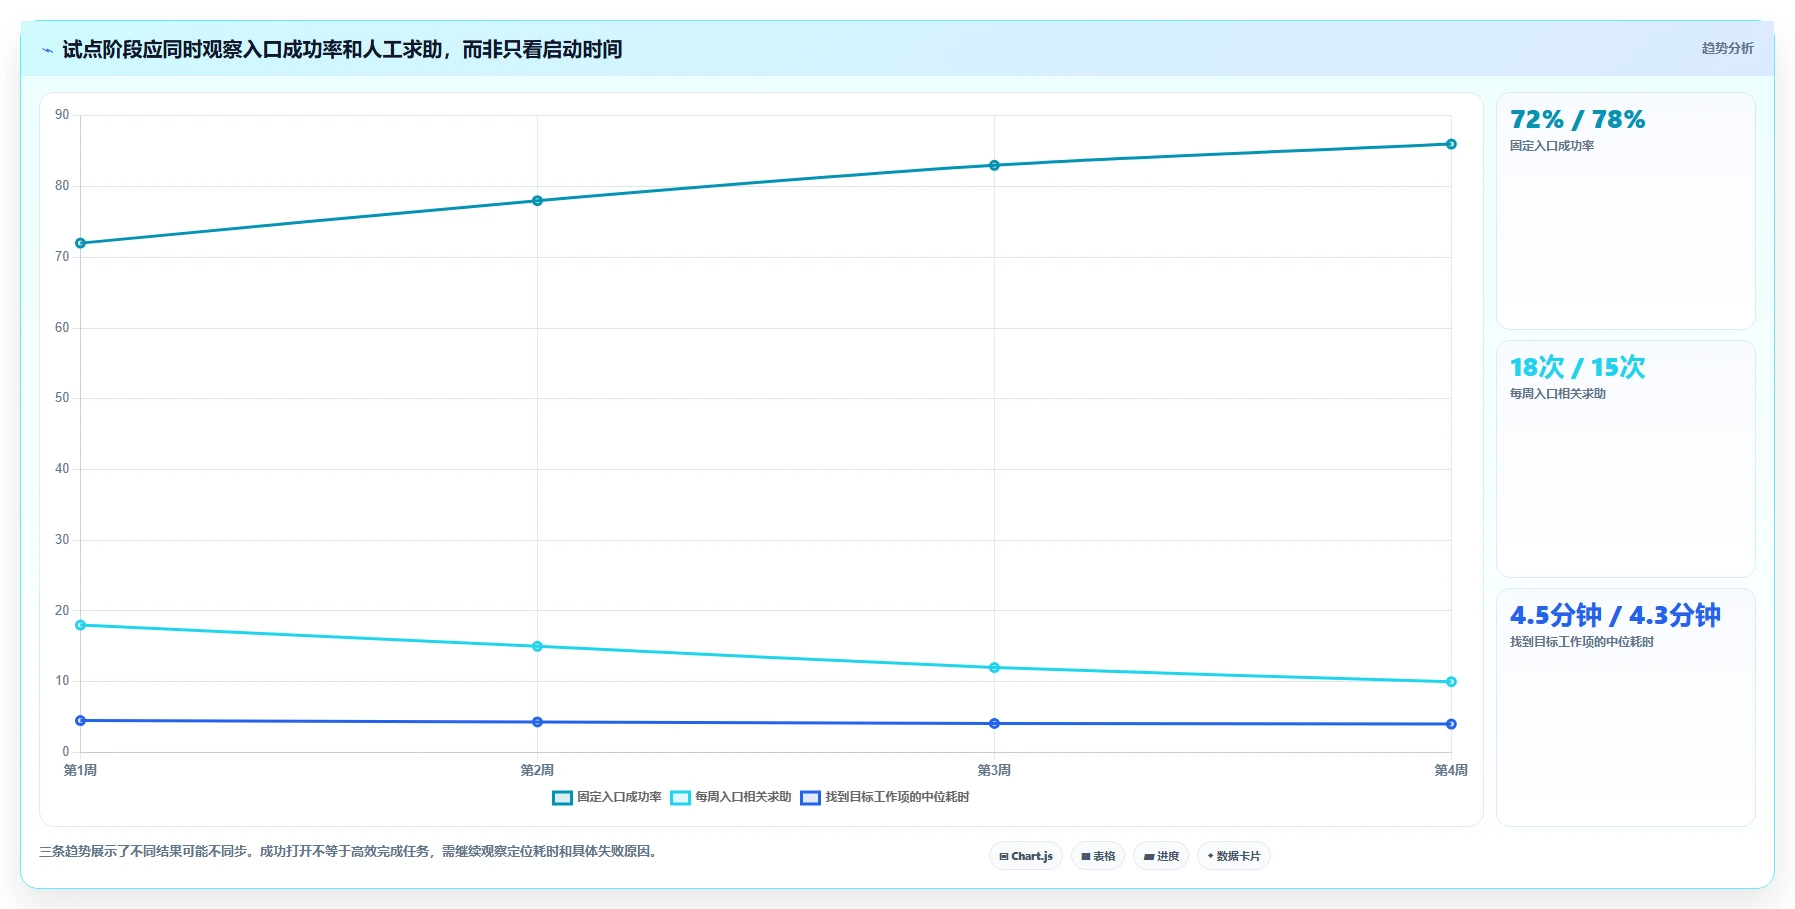
Task: Click the 第3周 x-axis label
Action: pos(994,770)
